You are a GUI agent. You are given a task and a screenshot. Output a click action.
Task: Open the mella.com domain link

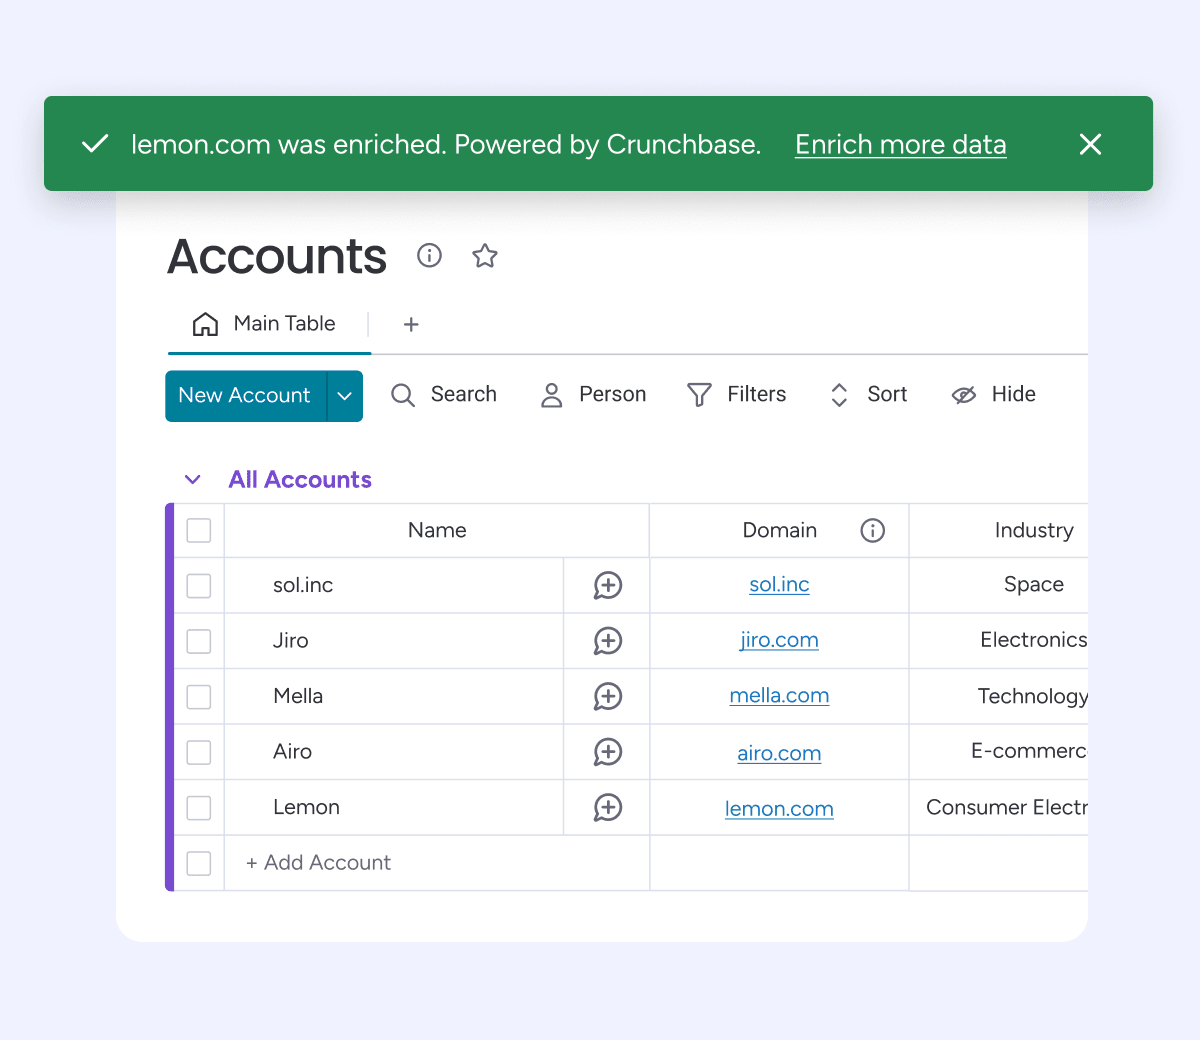pos(779,696)
